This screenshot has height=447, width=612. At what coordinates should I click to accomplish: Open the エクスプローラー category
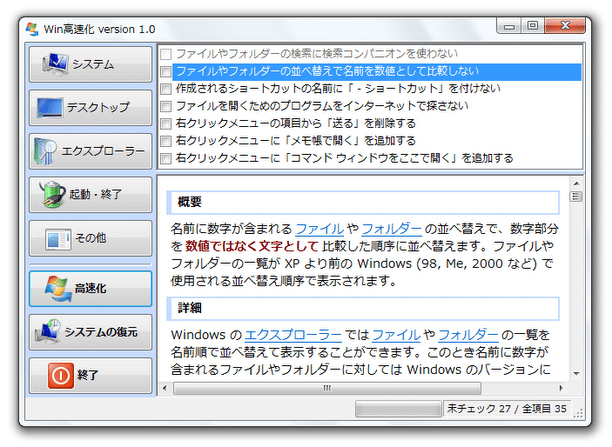tap(91, 151)
